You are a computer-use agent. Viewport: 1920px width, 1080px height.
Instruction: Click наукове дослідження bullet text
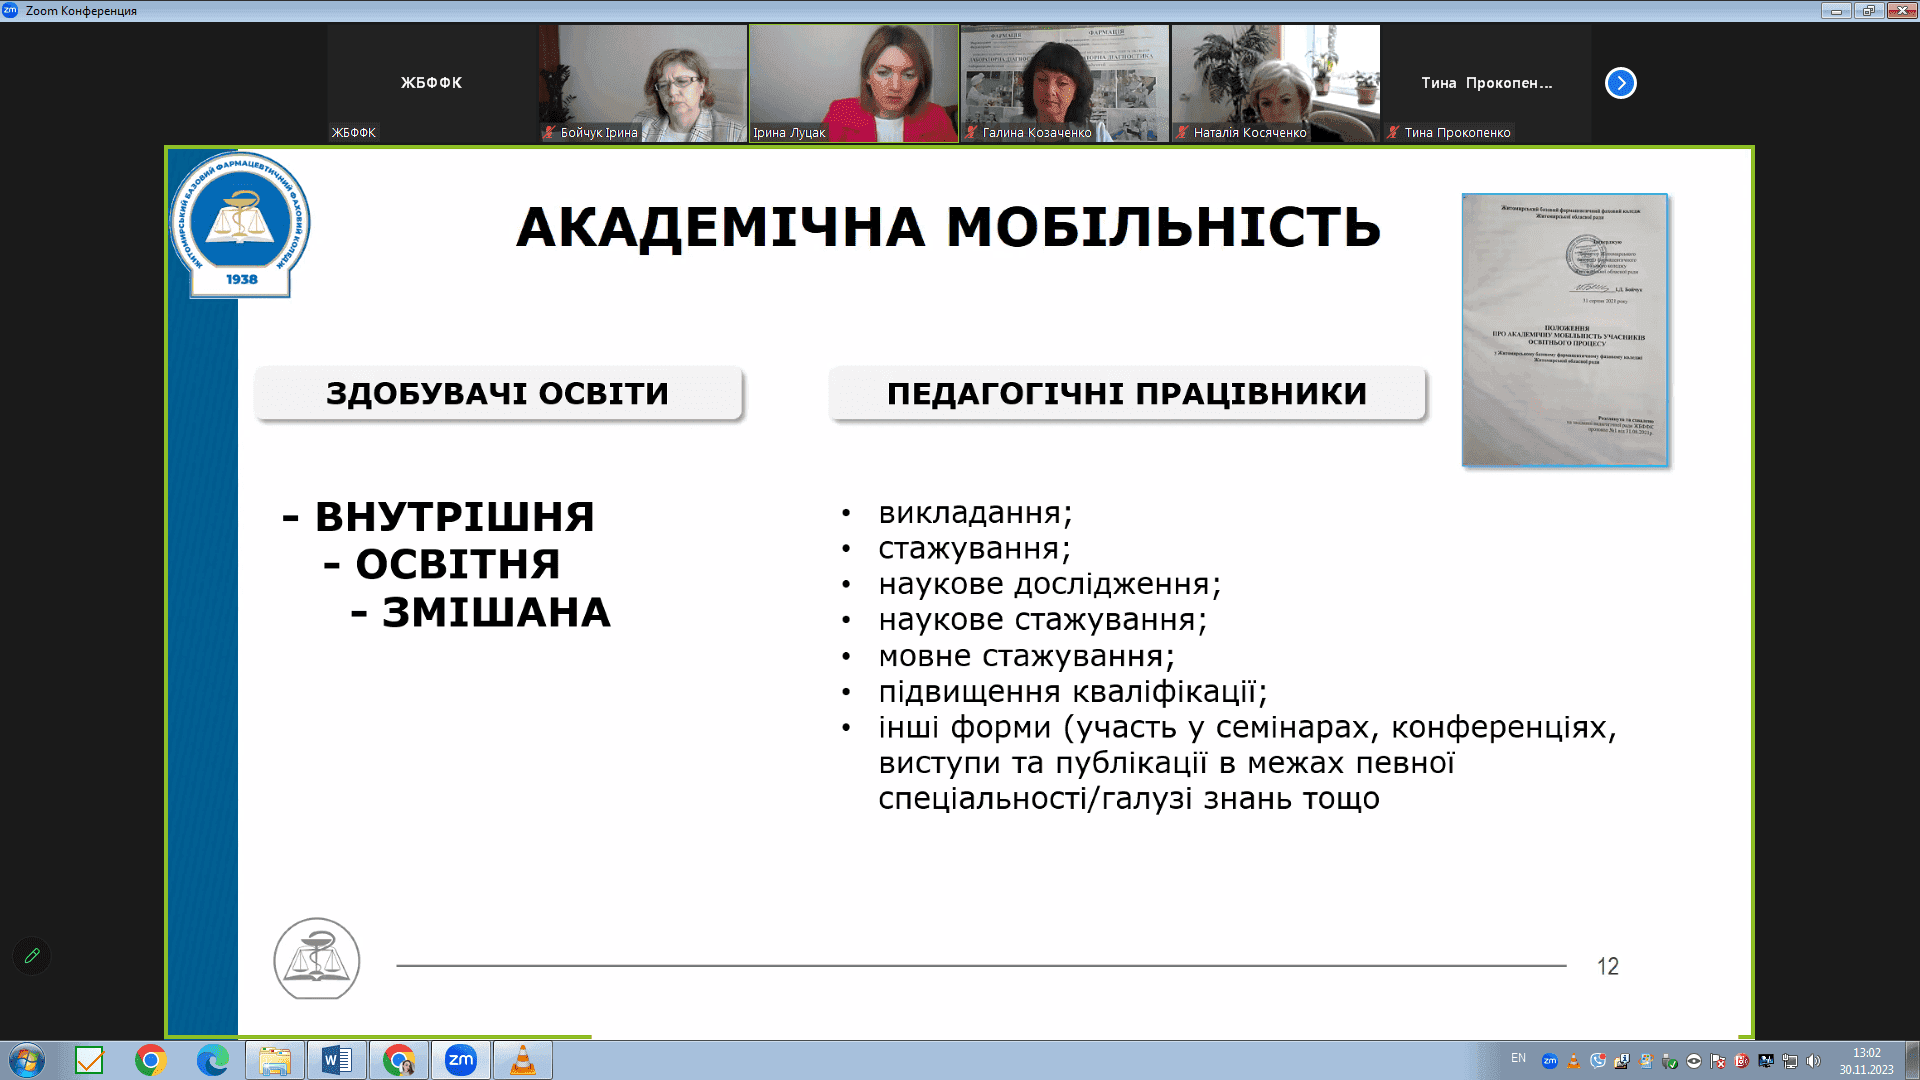pyautogui.click(x=1049, y=584)
